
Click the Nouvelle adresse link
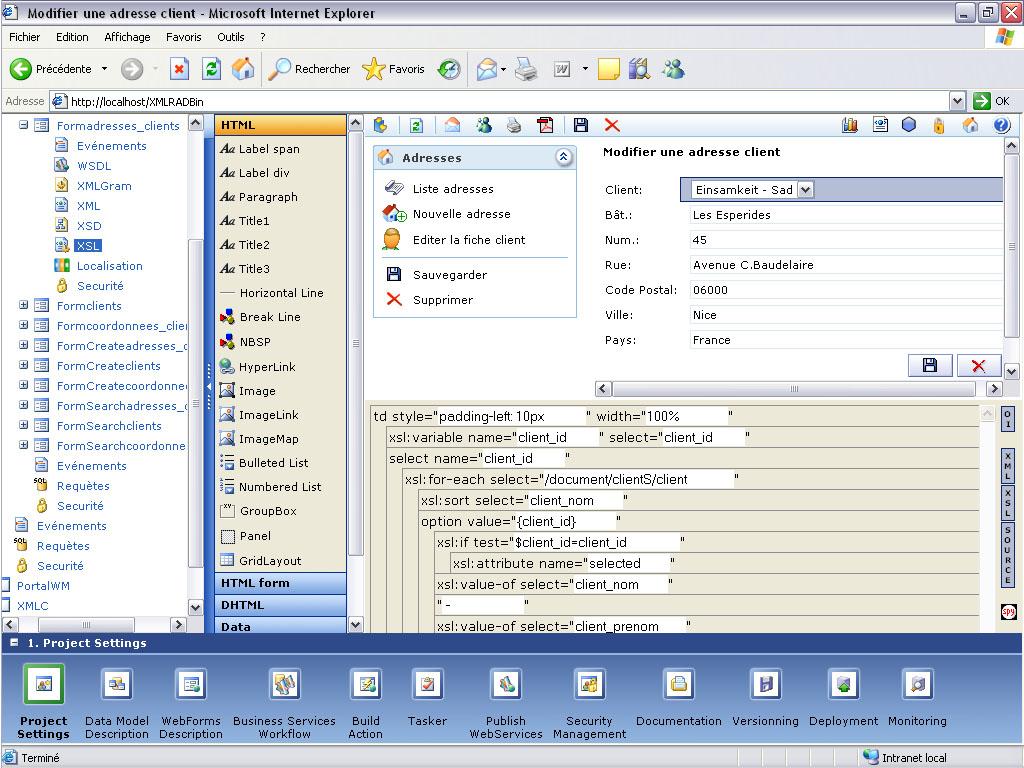[461, 214]
